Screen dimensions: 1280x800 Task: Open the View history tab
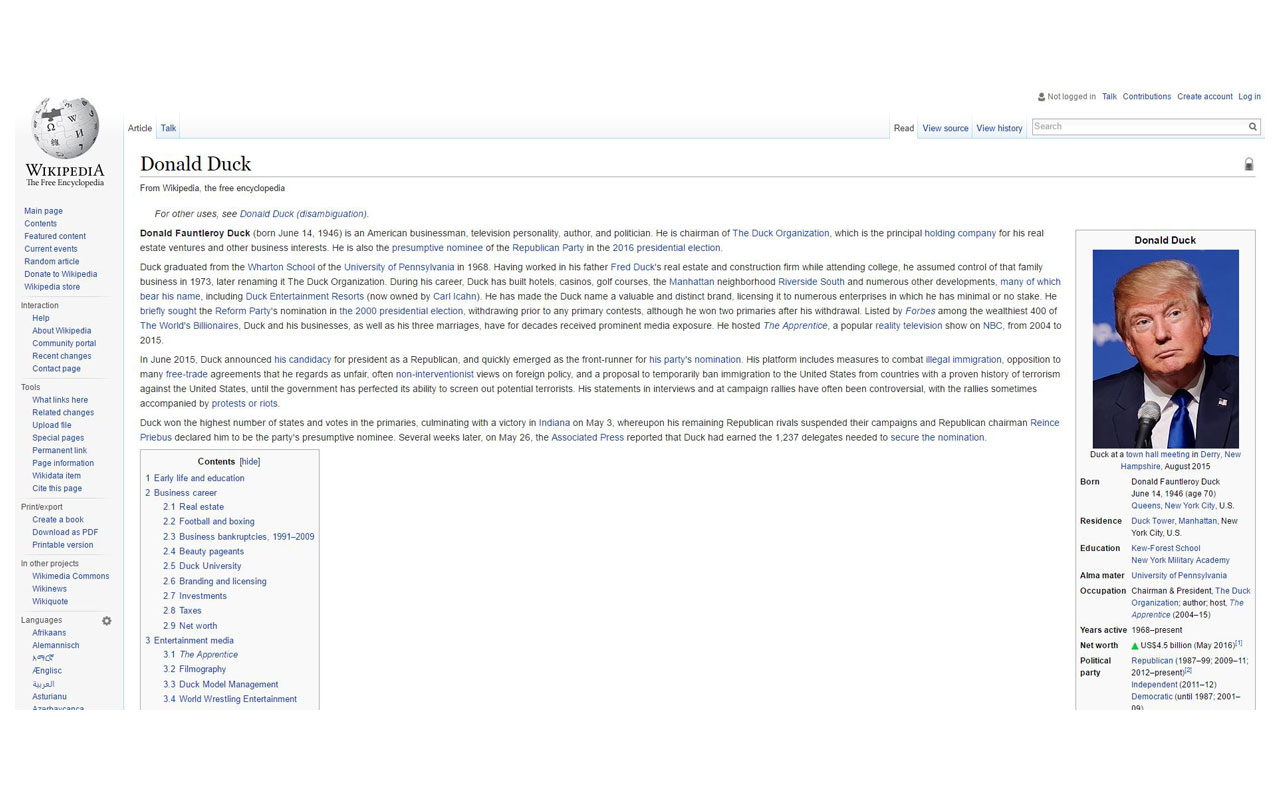pyautogui.click(x=999, y=128)
